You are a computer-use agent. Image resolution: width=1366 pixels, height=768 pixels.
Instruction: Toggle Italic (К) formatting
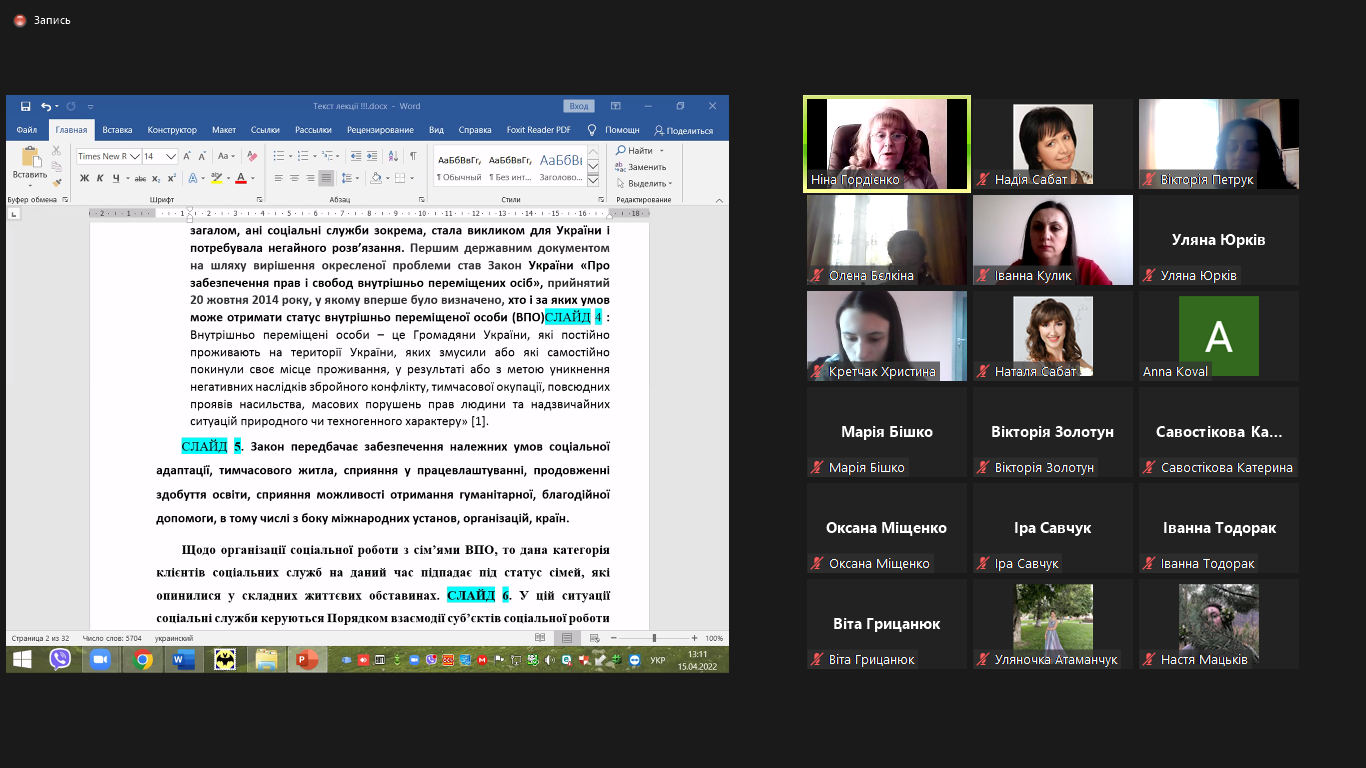pos(100,178)
